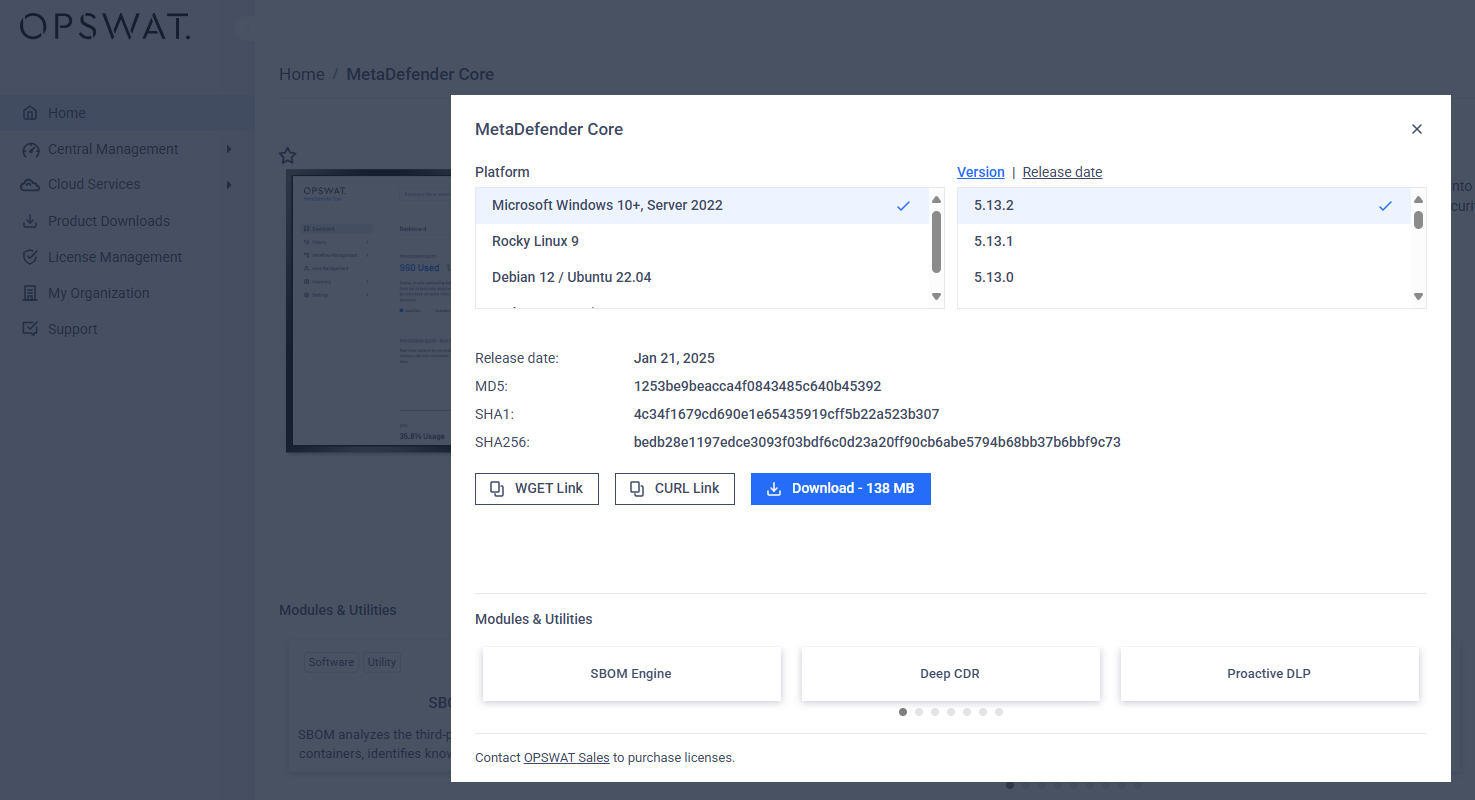1475x800 pixels.
Task: Select version 5.13.0
Action: coord(1184,278)
